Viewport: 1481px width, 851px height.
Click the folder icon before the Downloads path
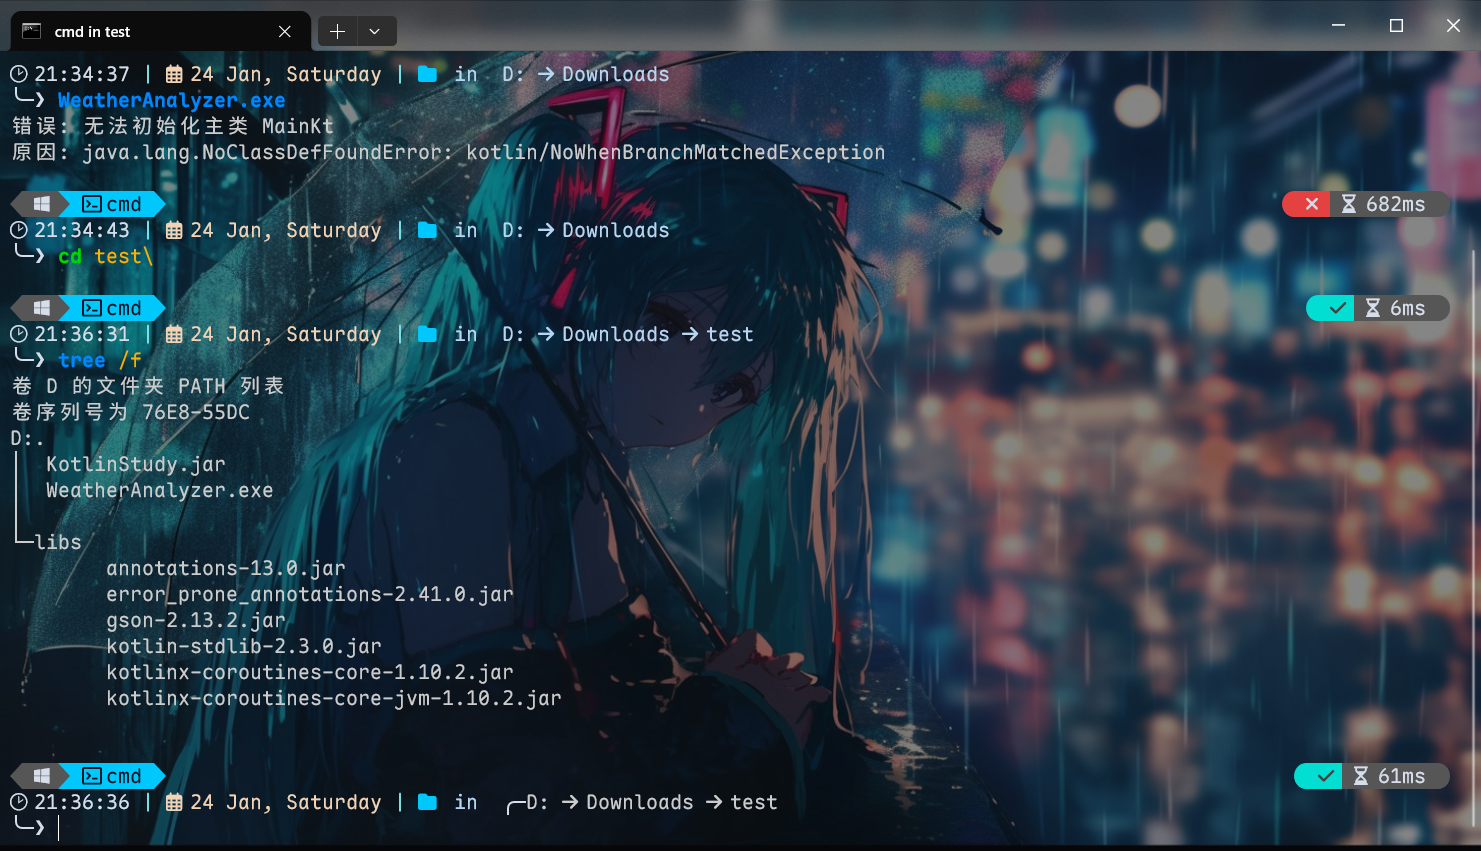point(428,73)
